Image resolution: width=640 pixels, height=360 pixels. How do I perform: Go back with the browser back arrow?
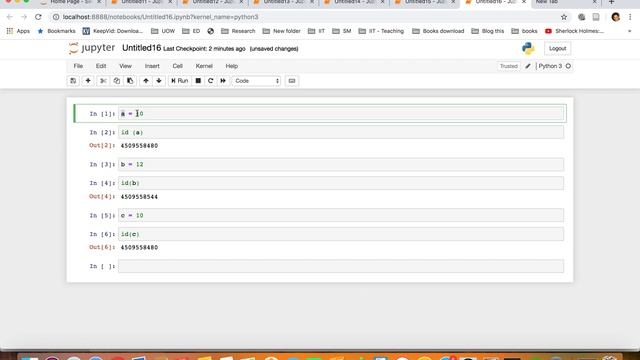(x=10, y=17)
